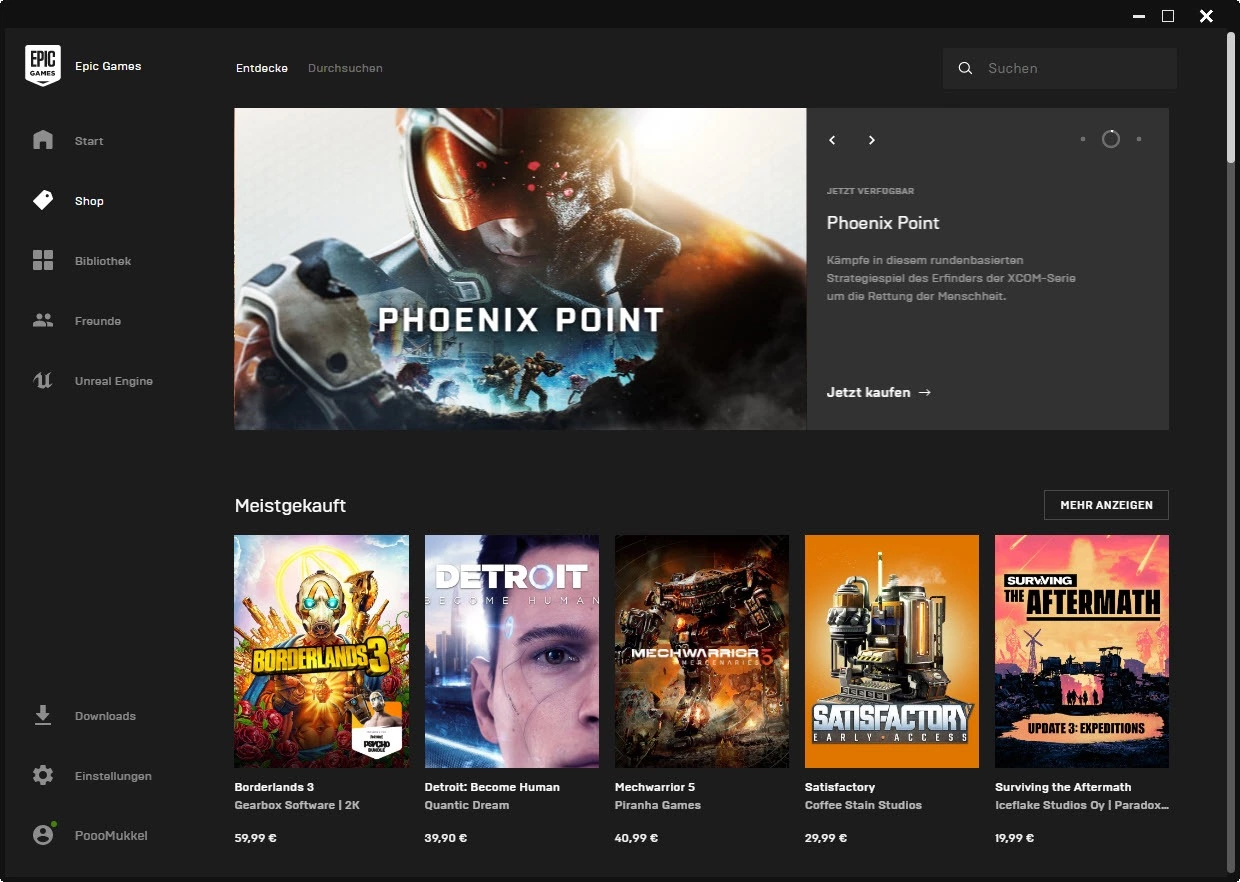Click the Borderlands 3 title text

[x=274, y=787]
